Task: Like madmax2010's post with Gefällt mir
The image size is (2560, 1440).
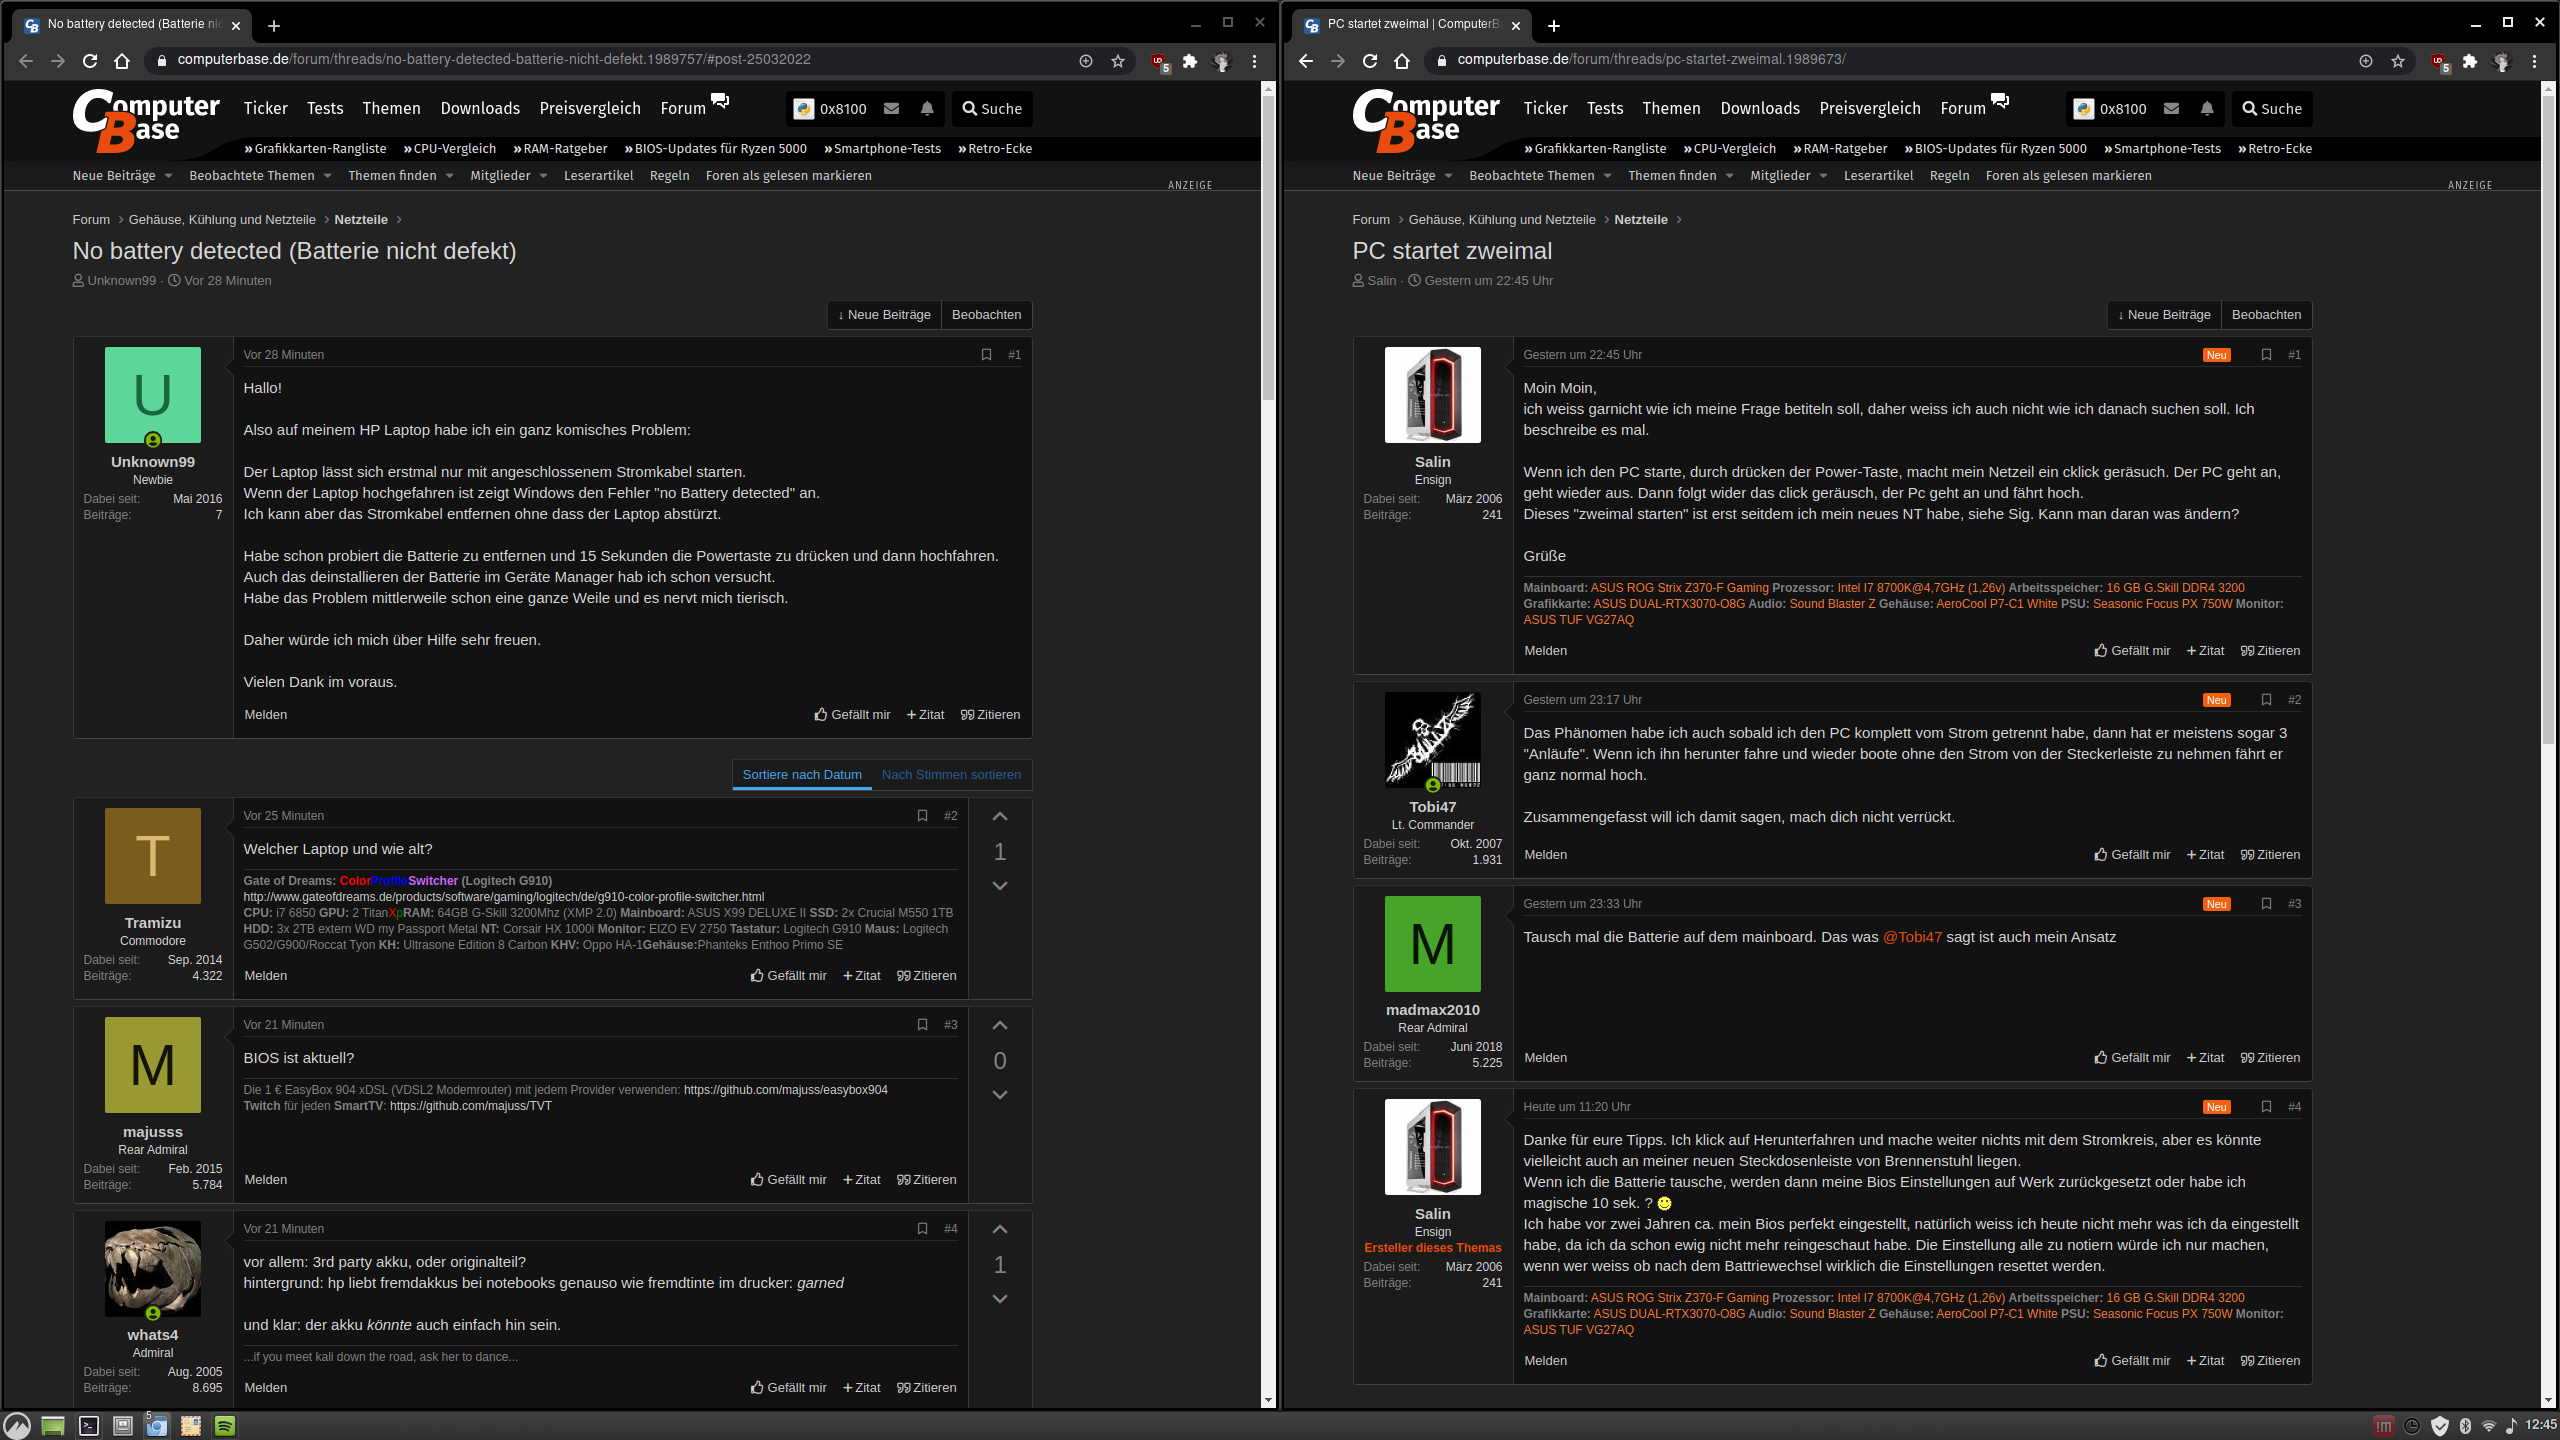Action: pos(2132,1058)
